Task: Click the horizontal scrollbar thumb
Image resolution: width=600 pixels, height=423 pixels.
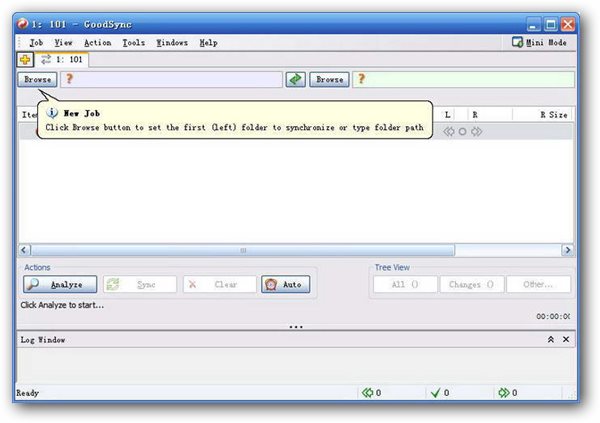Action: tap(243, 250)
